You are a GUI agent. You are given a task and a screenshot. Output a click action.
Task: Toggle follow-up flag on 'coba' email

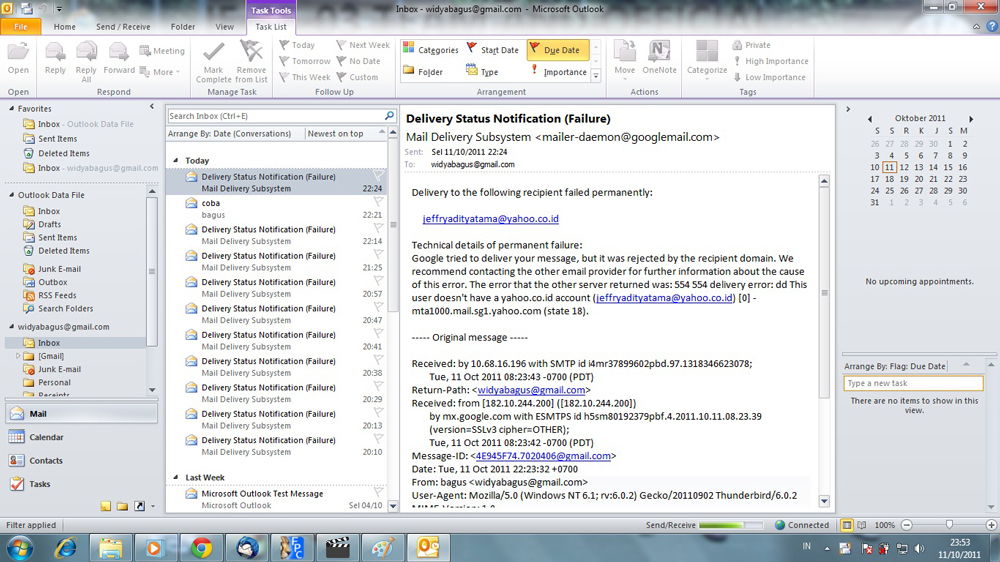point(378,203)
